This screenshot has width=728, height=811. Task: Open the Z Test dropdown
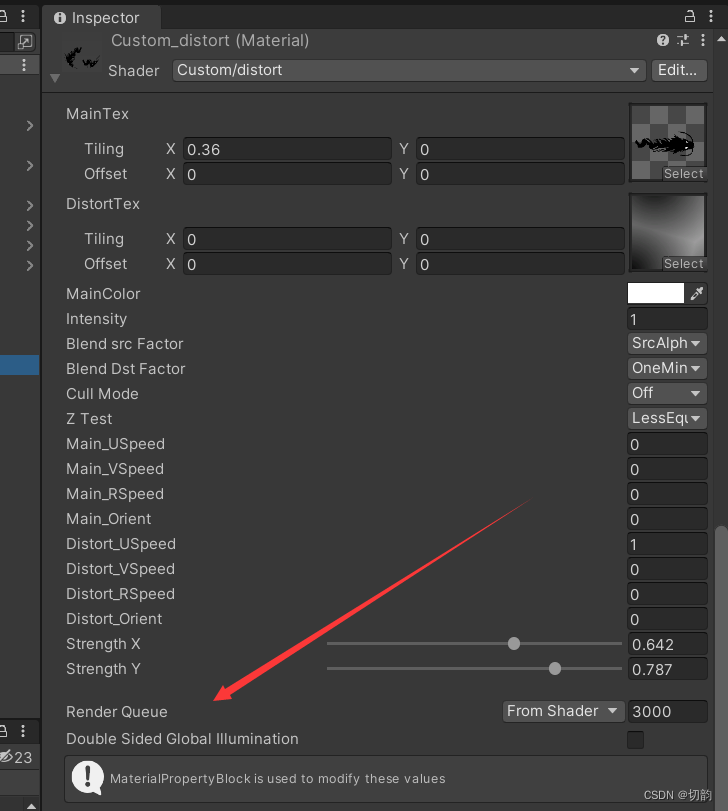coord(667,418)
